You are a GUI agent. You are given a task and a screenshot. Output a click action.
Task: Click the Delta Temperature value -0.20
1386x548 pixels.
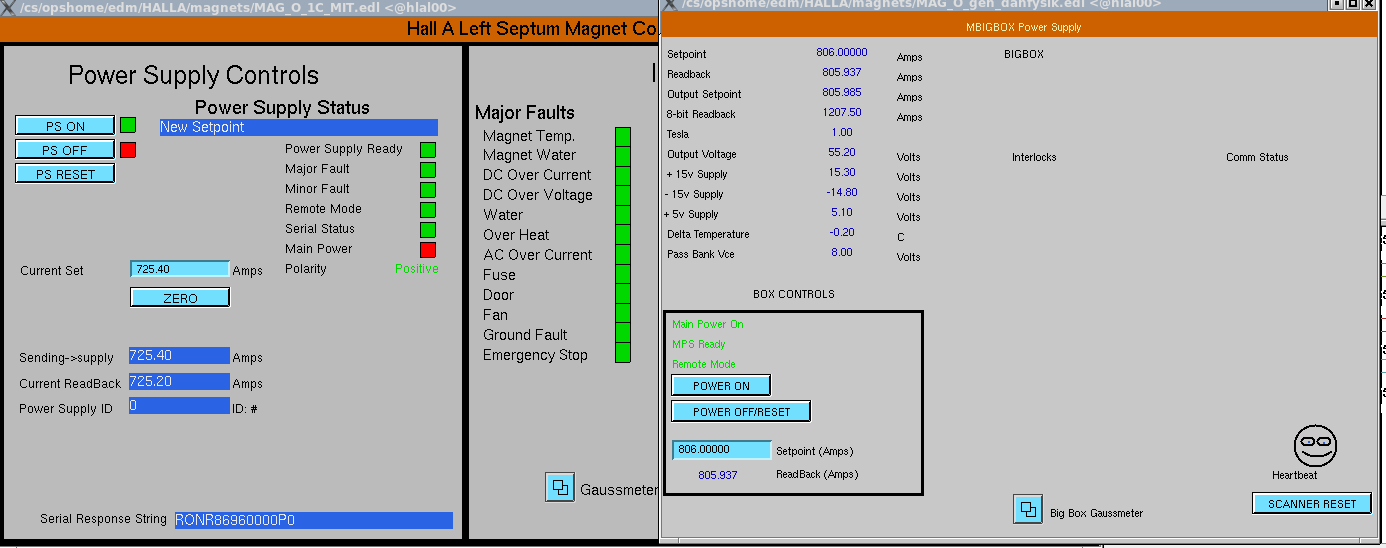[x=842, y=233]
